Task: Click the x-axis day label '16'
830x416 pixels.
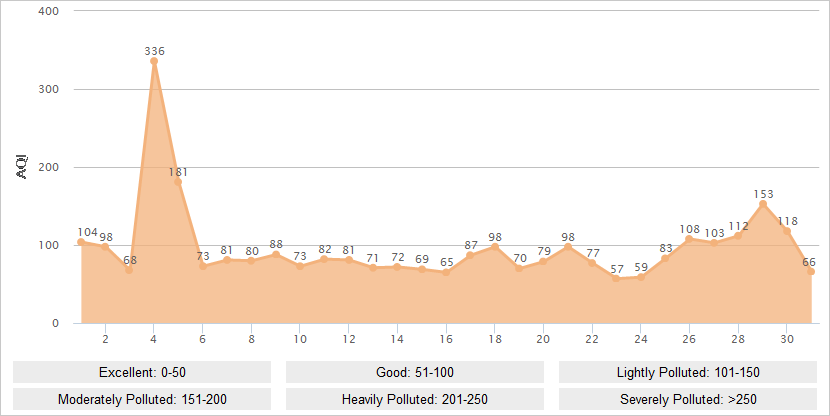Action: coord(446,339)
